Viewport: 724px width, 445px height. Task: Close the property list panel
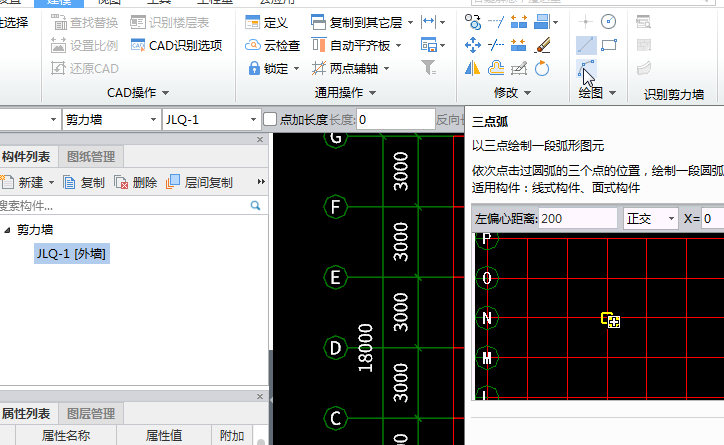[x=260, y=396]
